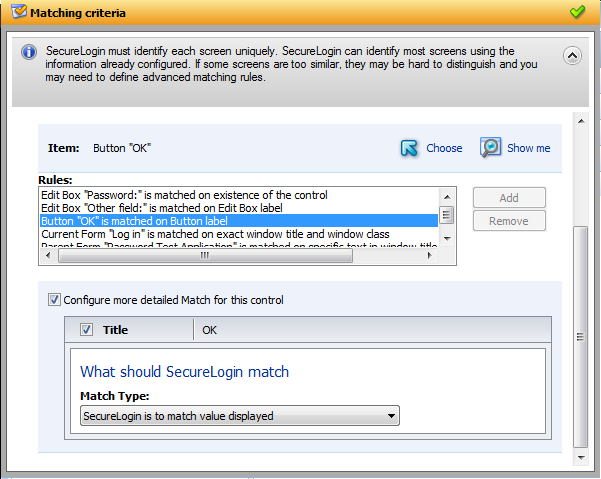Viewport: 601px width, 479px height.
Task: Collapse the info banner with chevron
Action: click(x=571, y=56)
